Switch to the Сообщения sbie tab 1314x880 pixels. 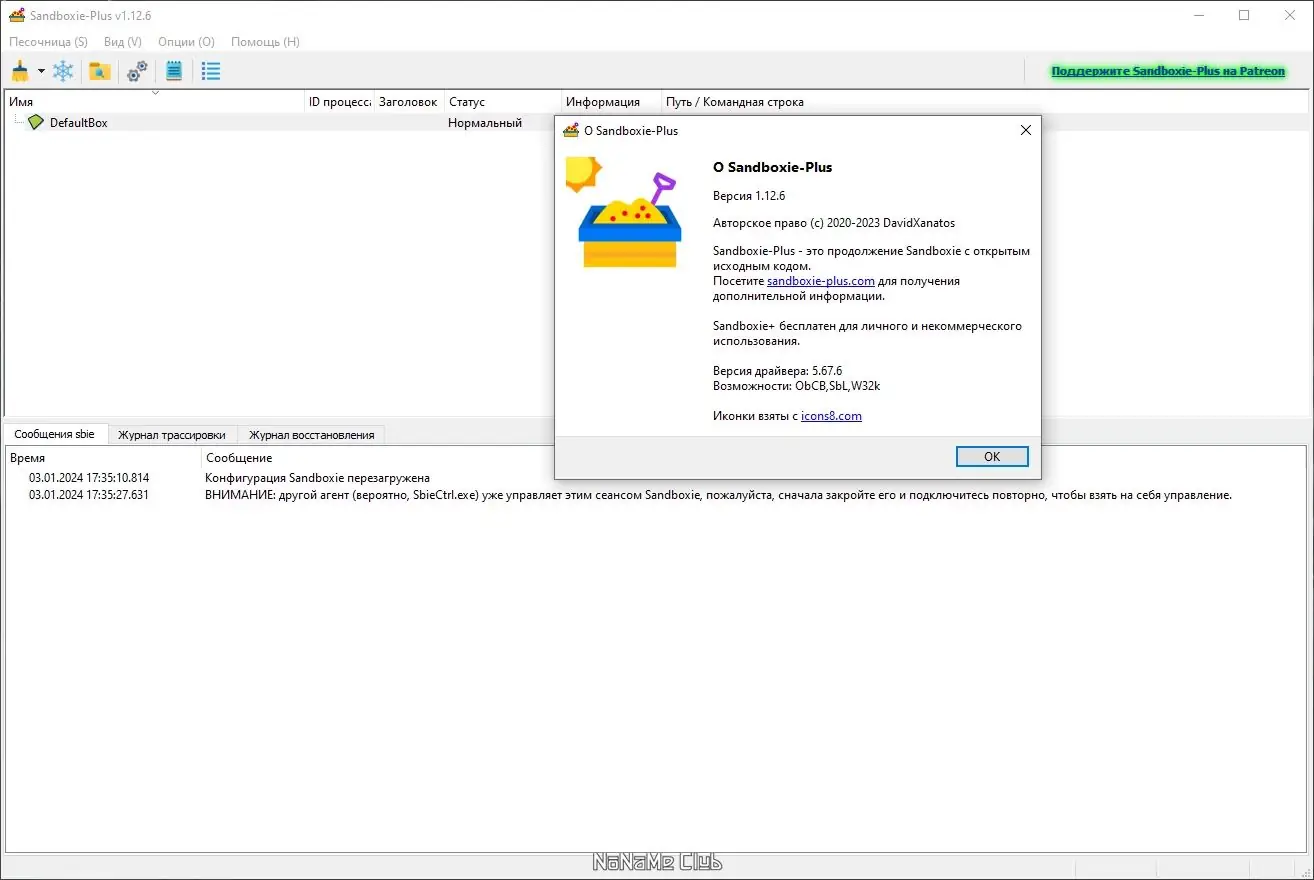(x=55, y=434)
